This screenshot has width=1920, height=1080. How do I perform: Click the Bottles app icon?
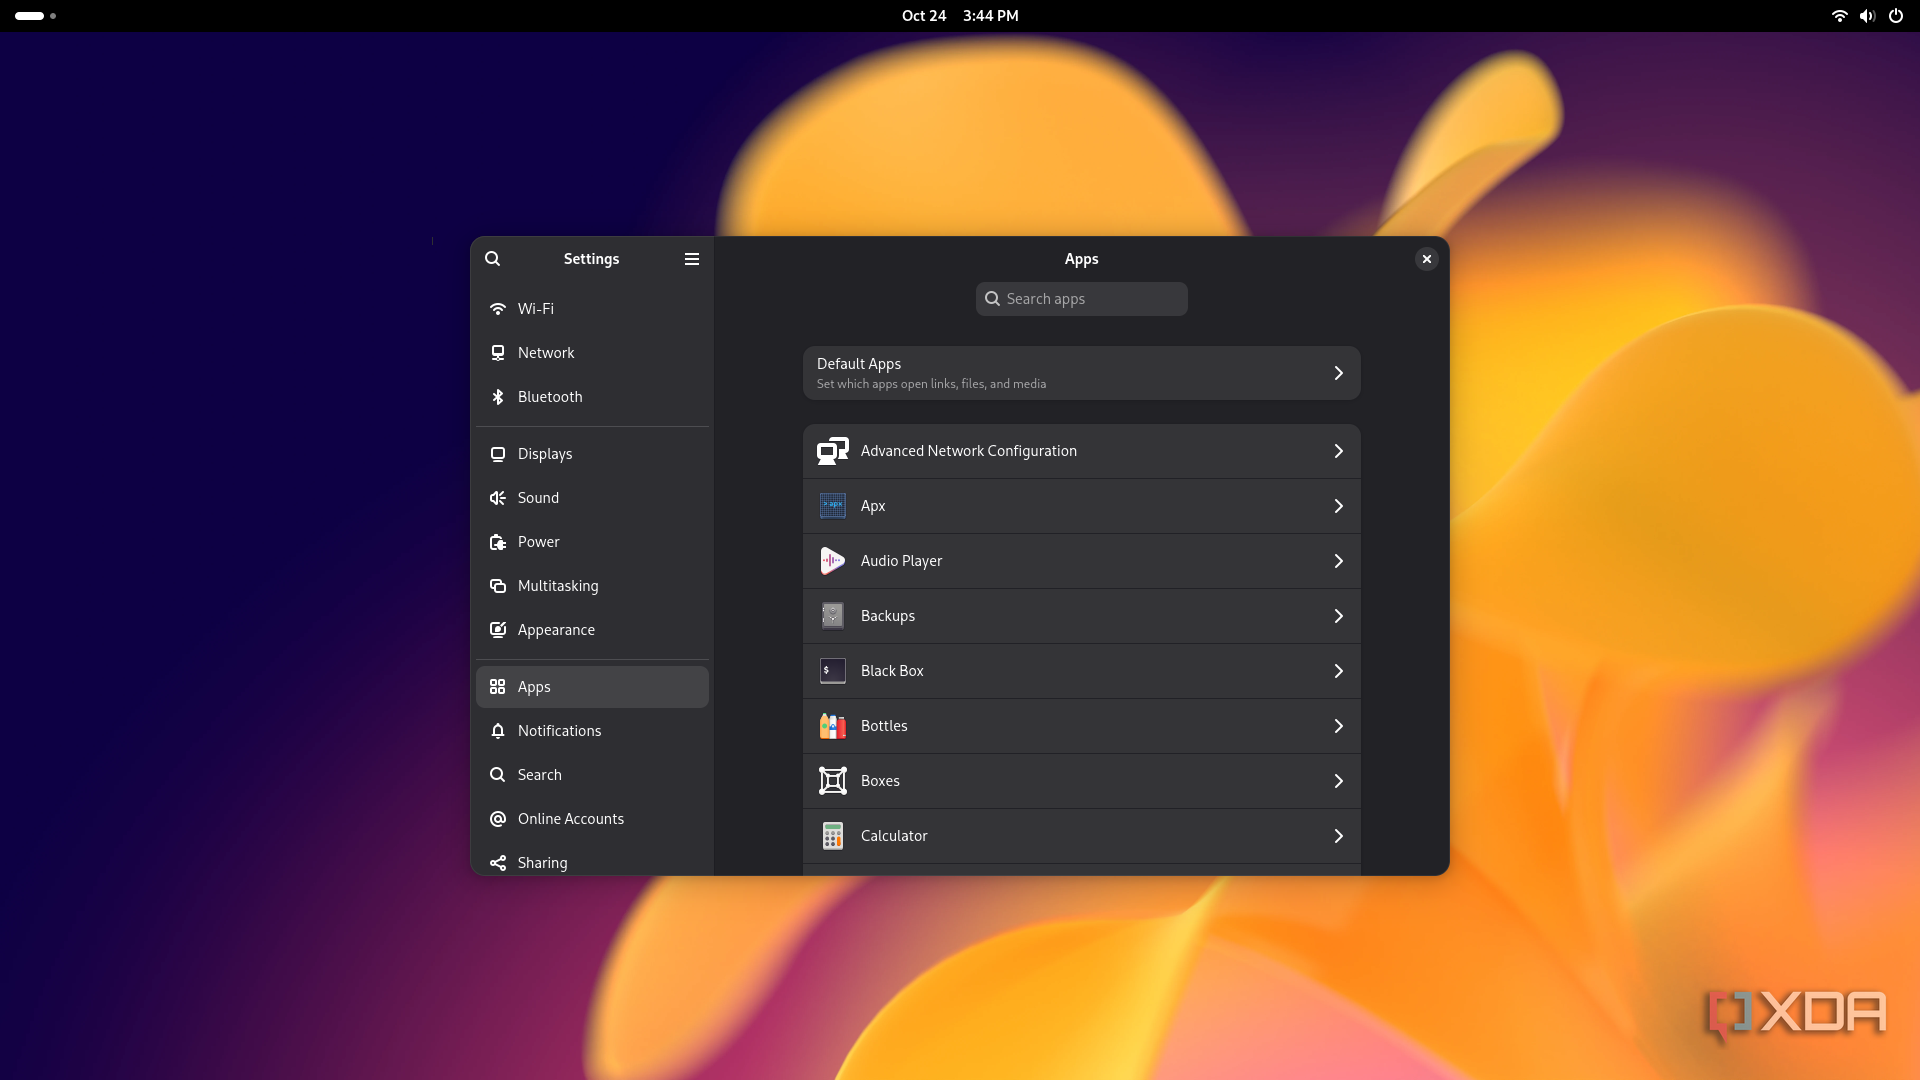click(x=833, y=726)
